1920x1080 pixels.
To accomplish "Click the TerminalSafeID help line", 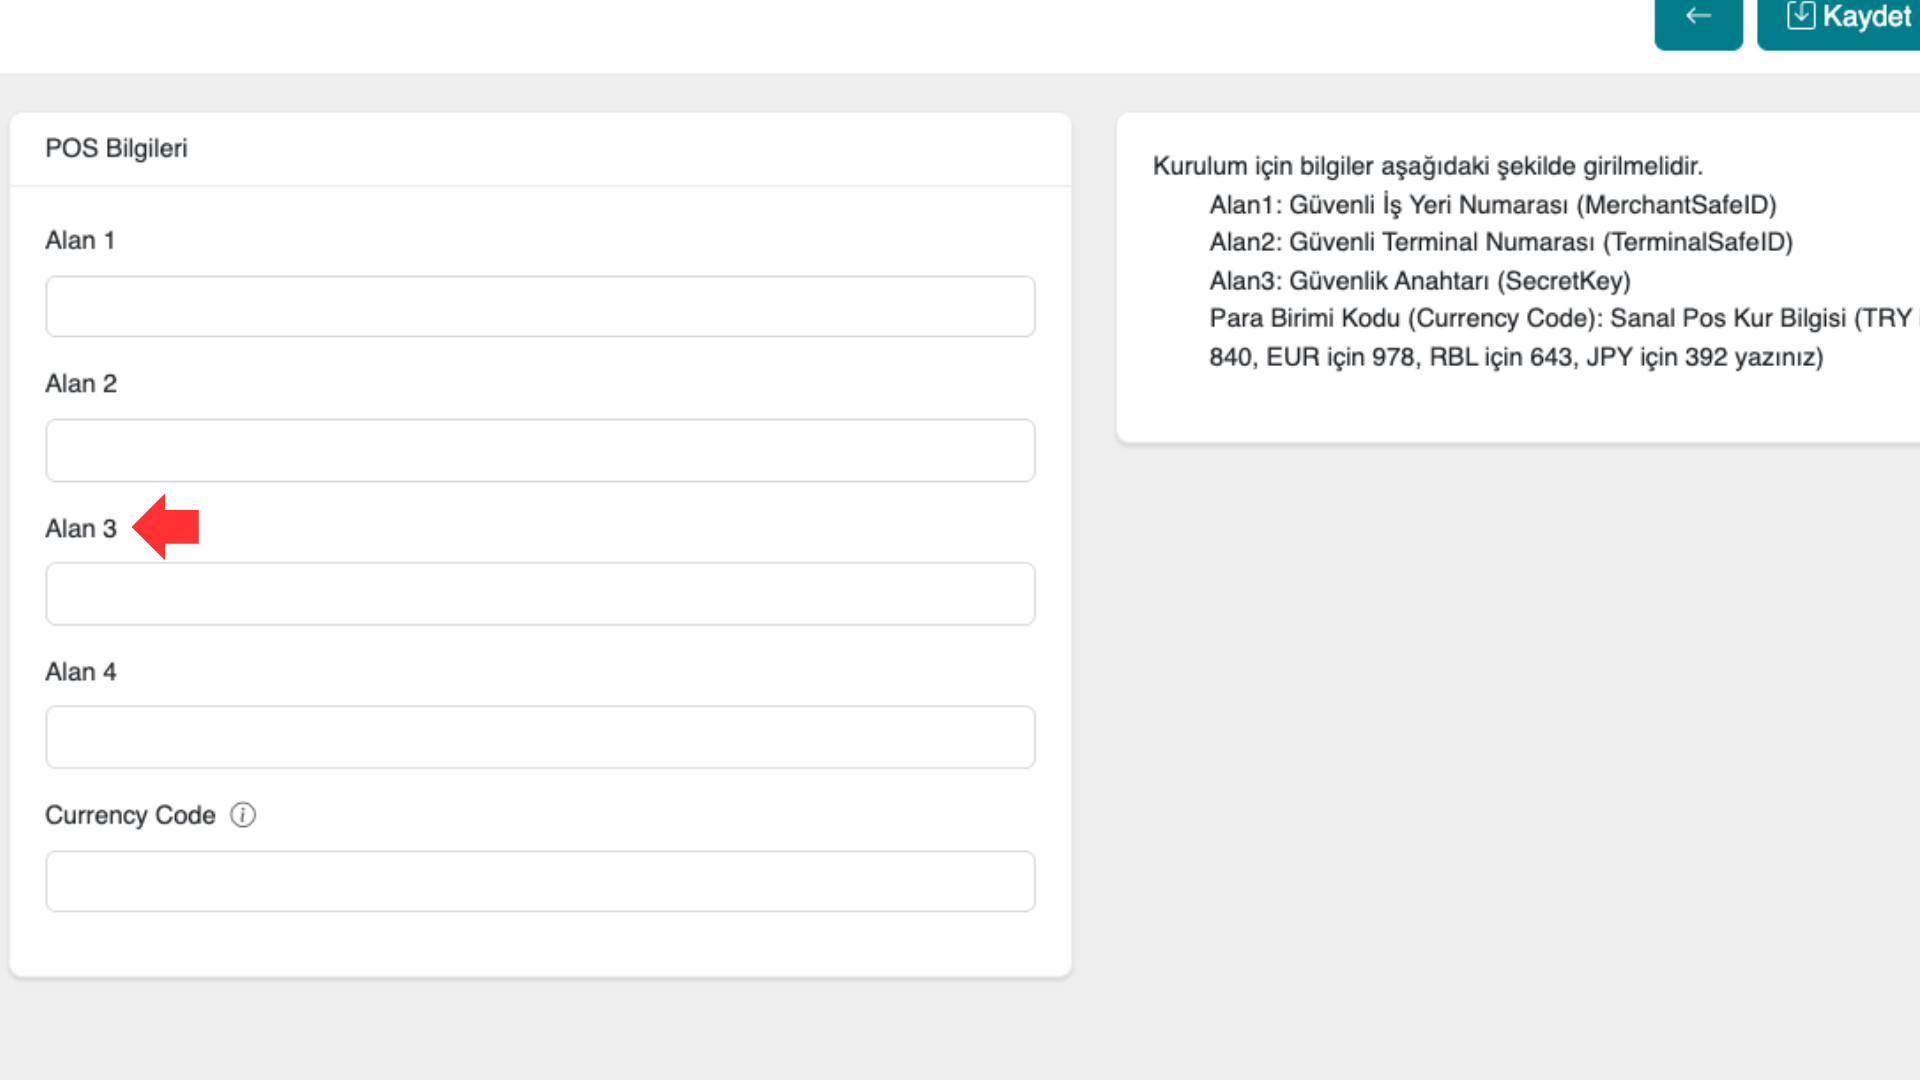I will (x=1500, y=242).
